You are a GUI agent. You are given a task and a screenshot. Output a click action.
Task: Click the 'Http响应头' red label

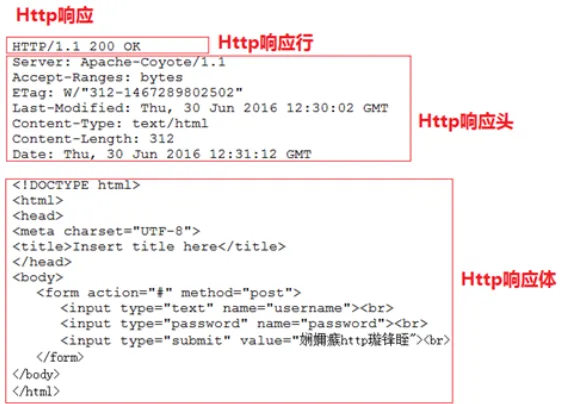466,121
